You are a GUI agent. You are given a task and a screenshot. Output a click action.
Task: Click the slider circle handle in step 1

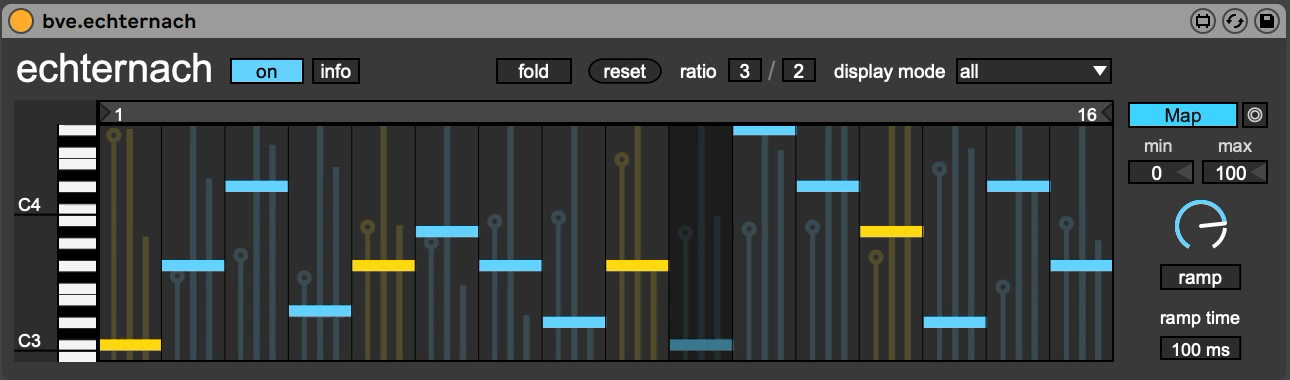click(113, 135)
